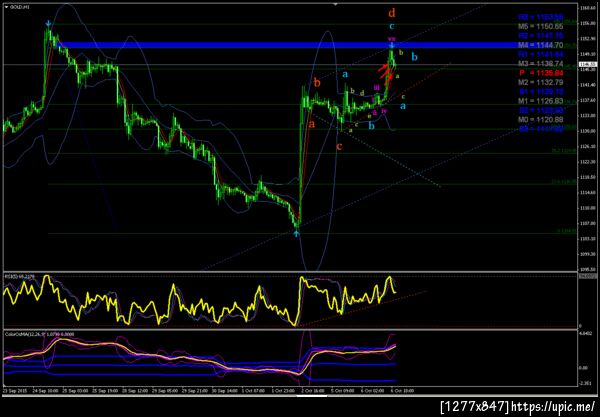Select the up arrow marking the 2 October low
The width and height of the screenshot is (600, 417).
(297, 233)
